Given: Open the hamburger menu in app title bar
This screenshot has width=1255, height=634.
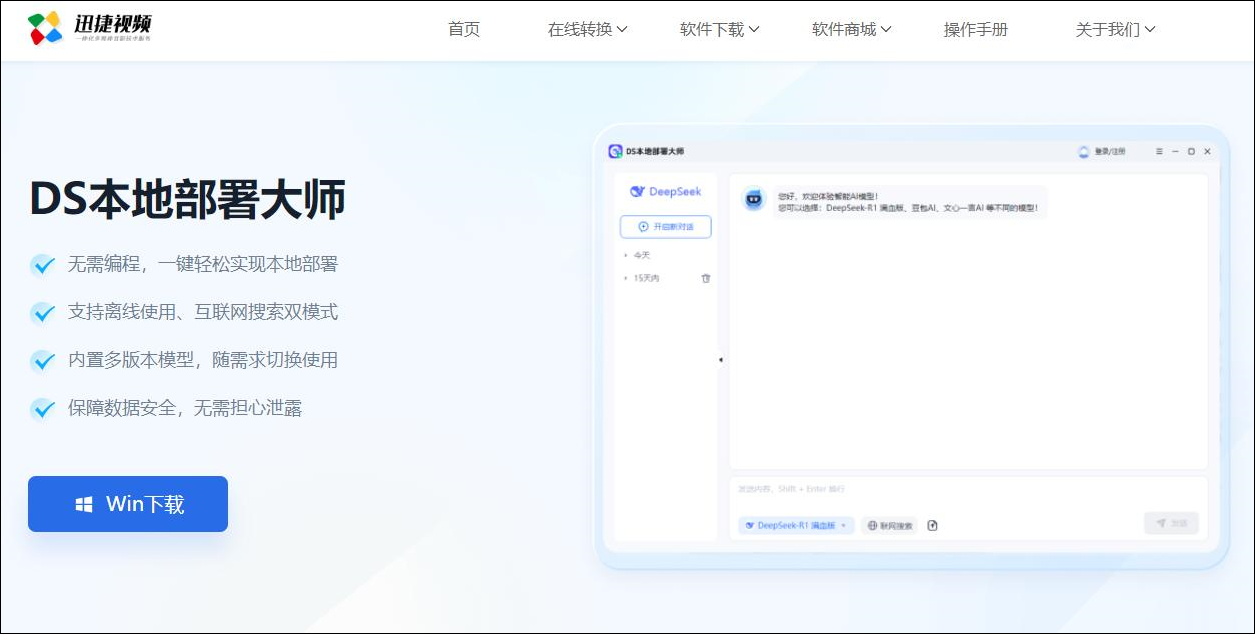Looking at the screenshot, I should (x=1159, y=152).
